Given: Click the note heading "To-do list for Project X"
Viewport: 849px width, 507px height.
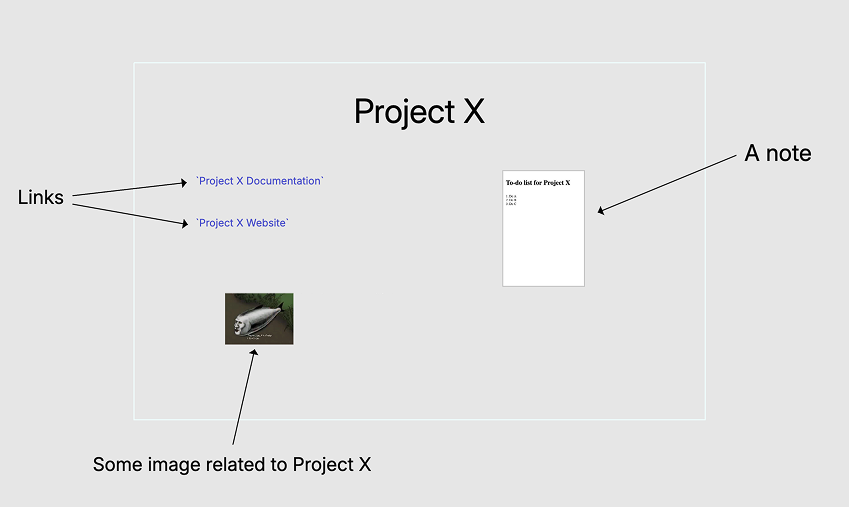Looking at the screenshot, I should point(538,183).
